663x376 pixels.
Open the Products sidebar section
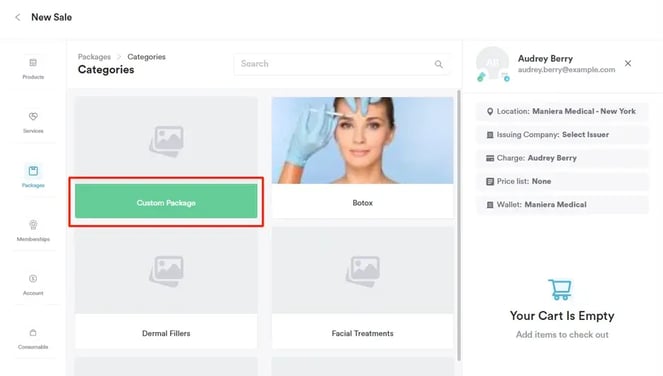tap(33, 68)
